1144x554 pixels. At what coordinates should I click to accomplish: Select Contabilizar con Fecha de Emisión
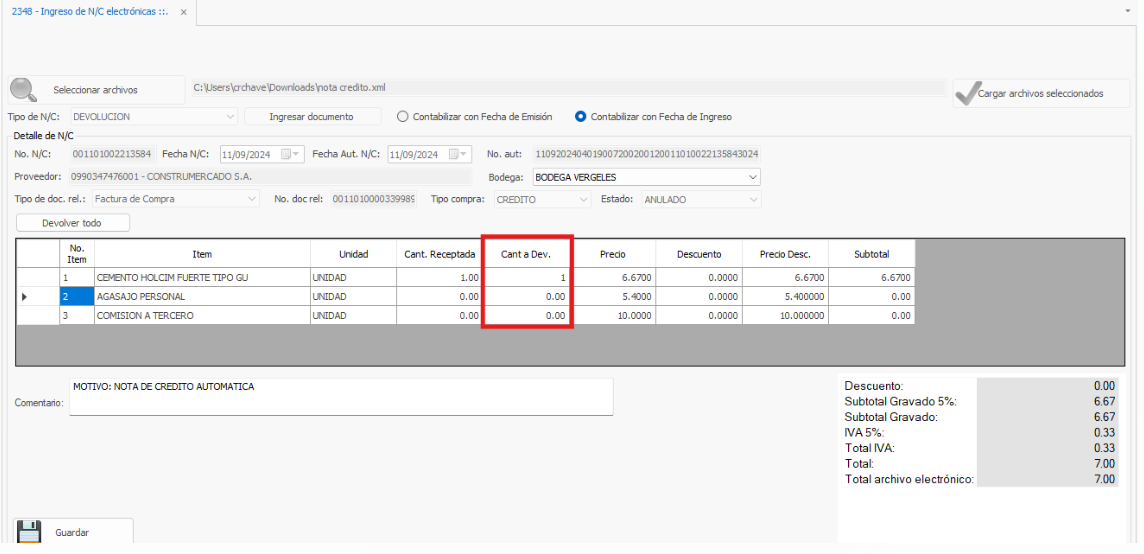403,117
